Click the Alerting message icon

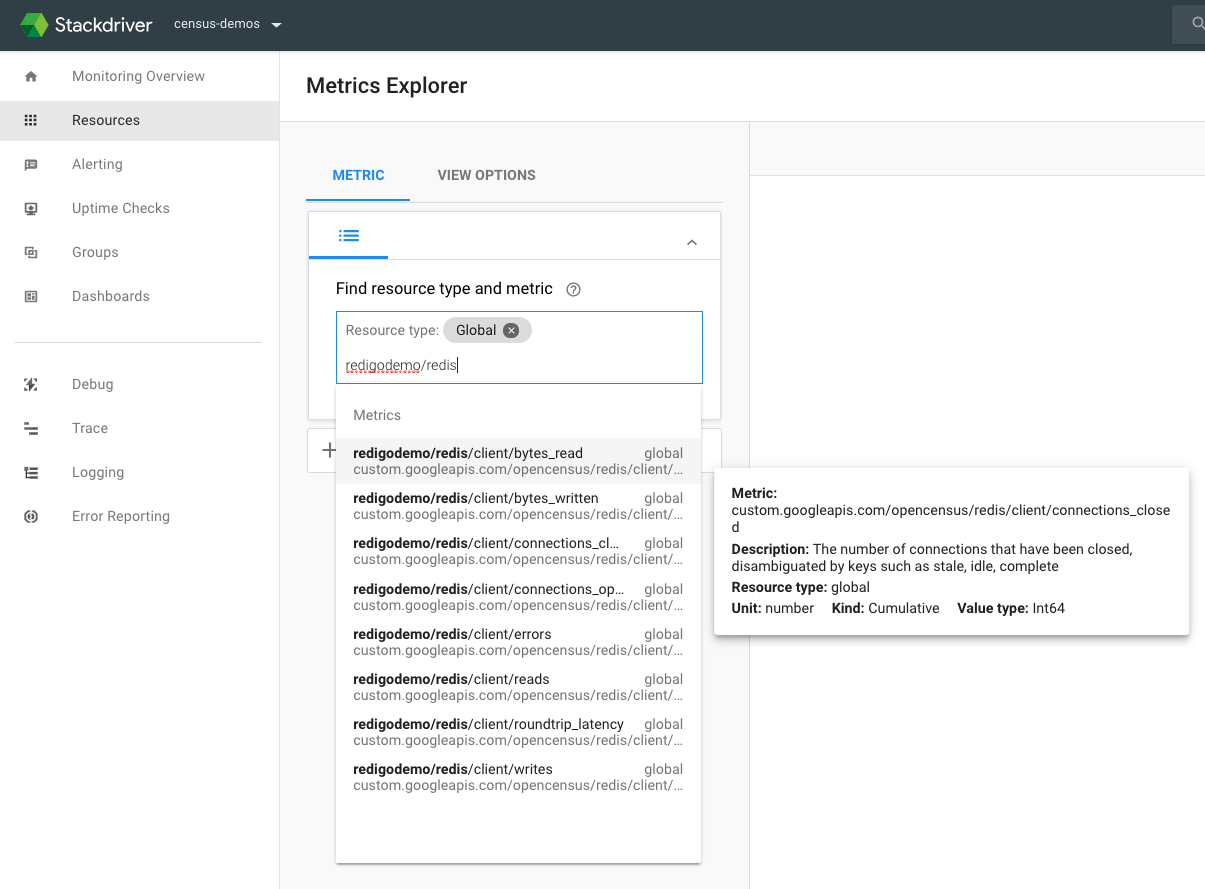point(31,164)
